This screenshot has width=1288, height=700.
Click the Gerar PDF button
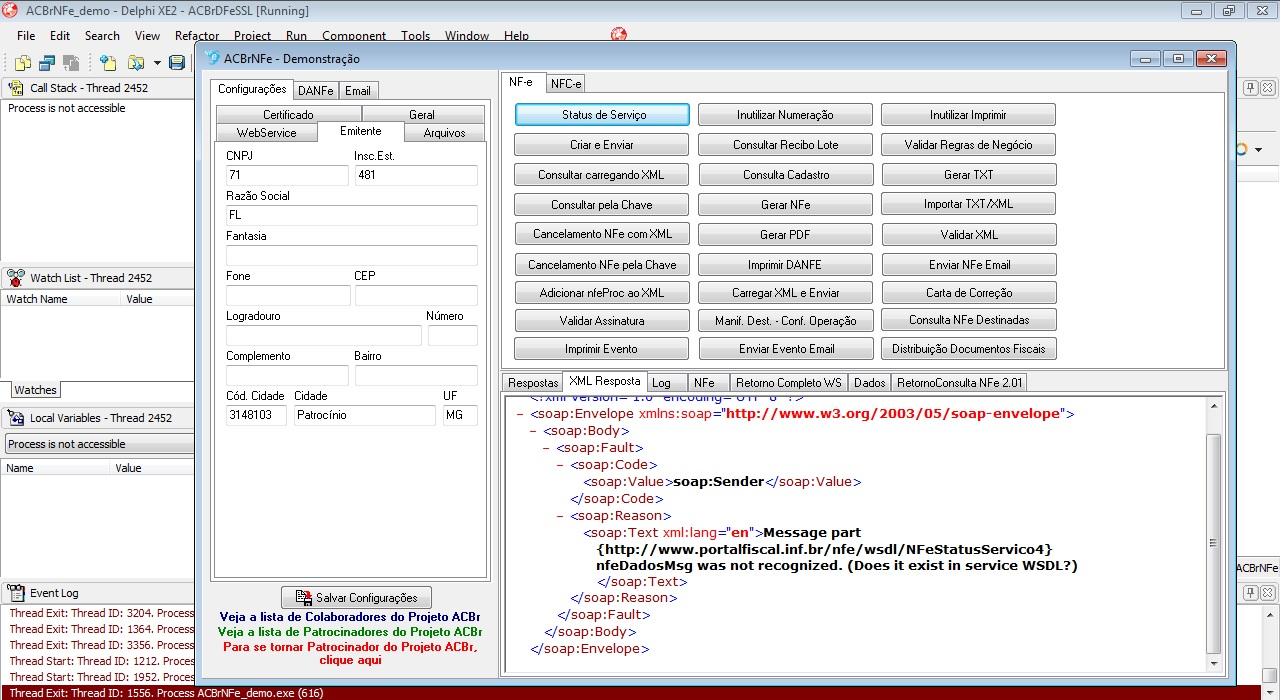(785, 235)
